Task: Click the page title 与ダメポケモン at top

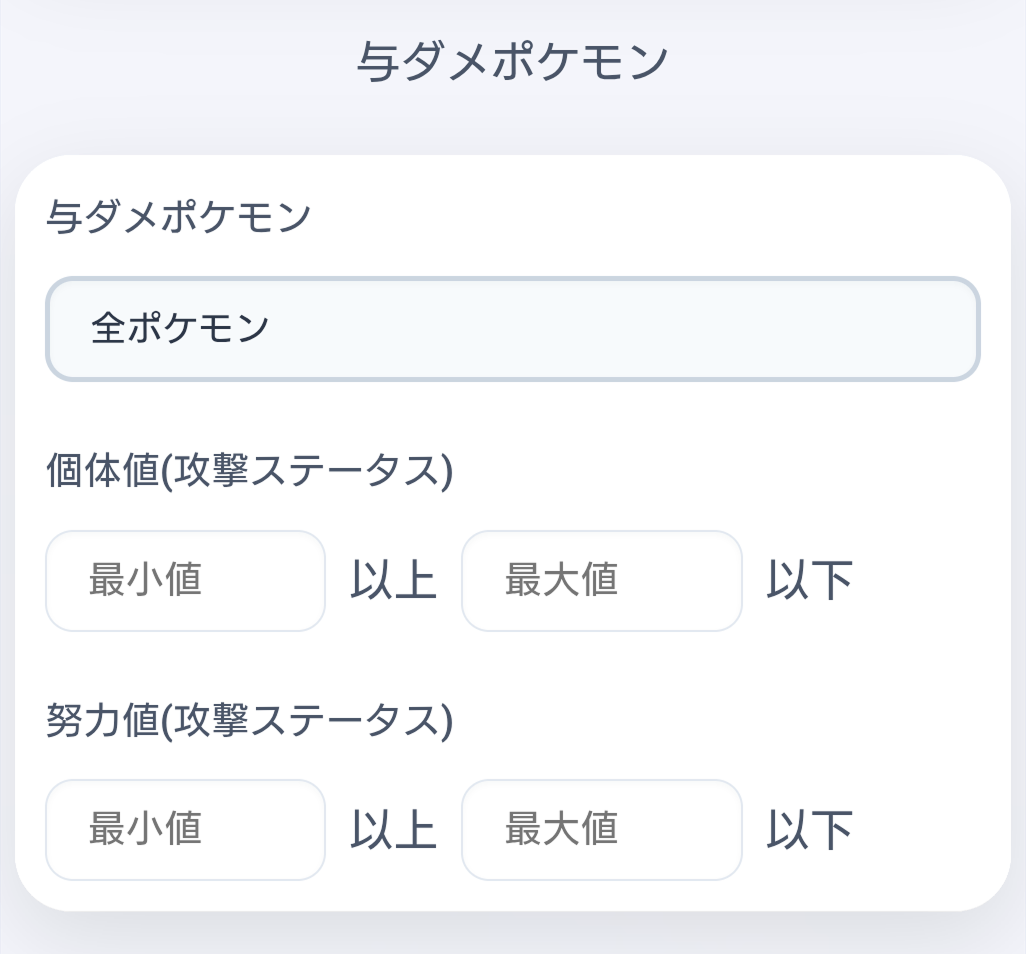Action: click(512, 62)
